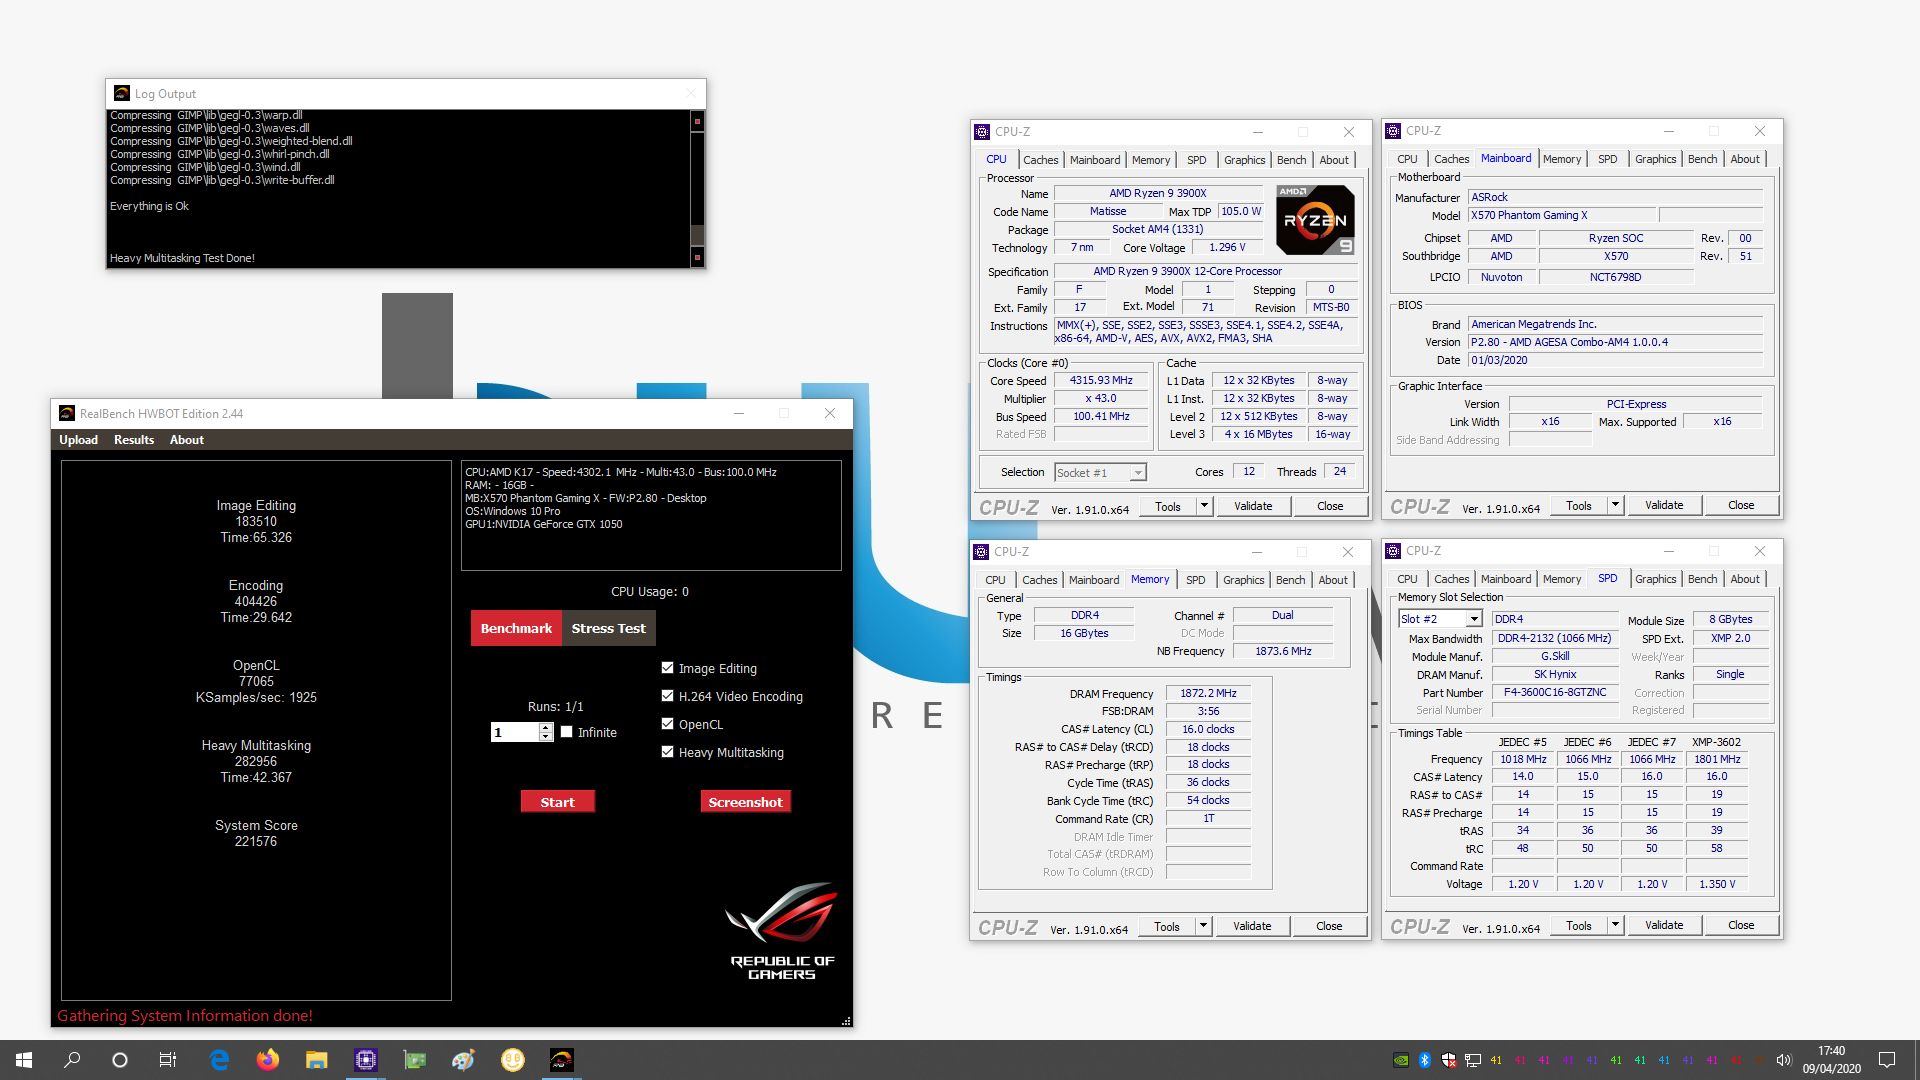Image resolution: width=1920 pixels, height=1080 pixels.
Task: Click Validate in CPU window
Action: (1253, 506)
